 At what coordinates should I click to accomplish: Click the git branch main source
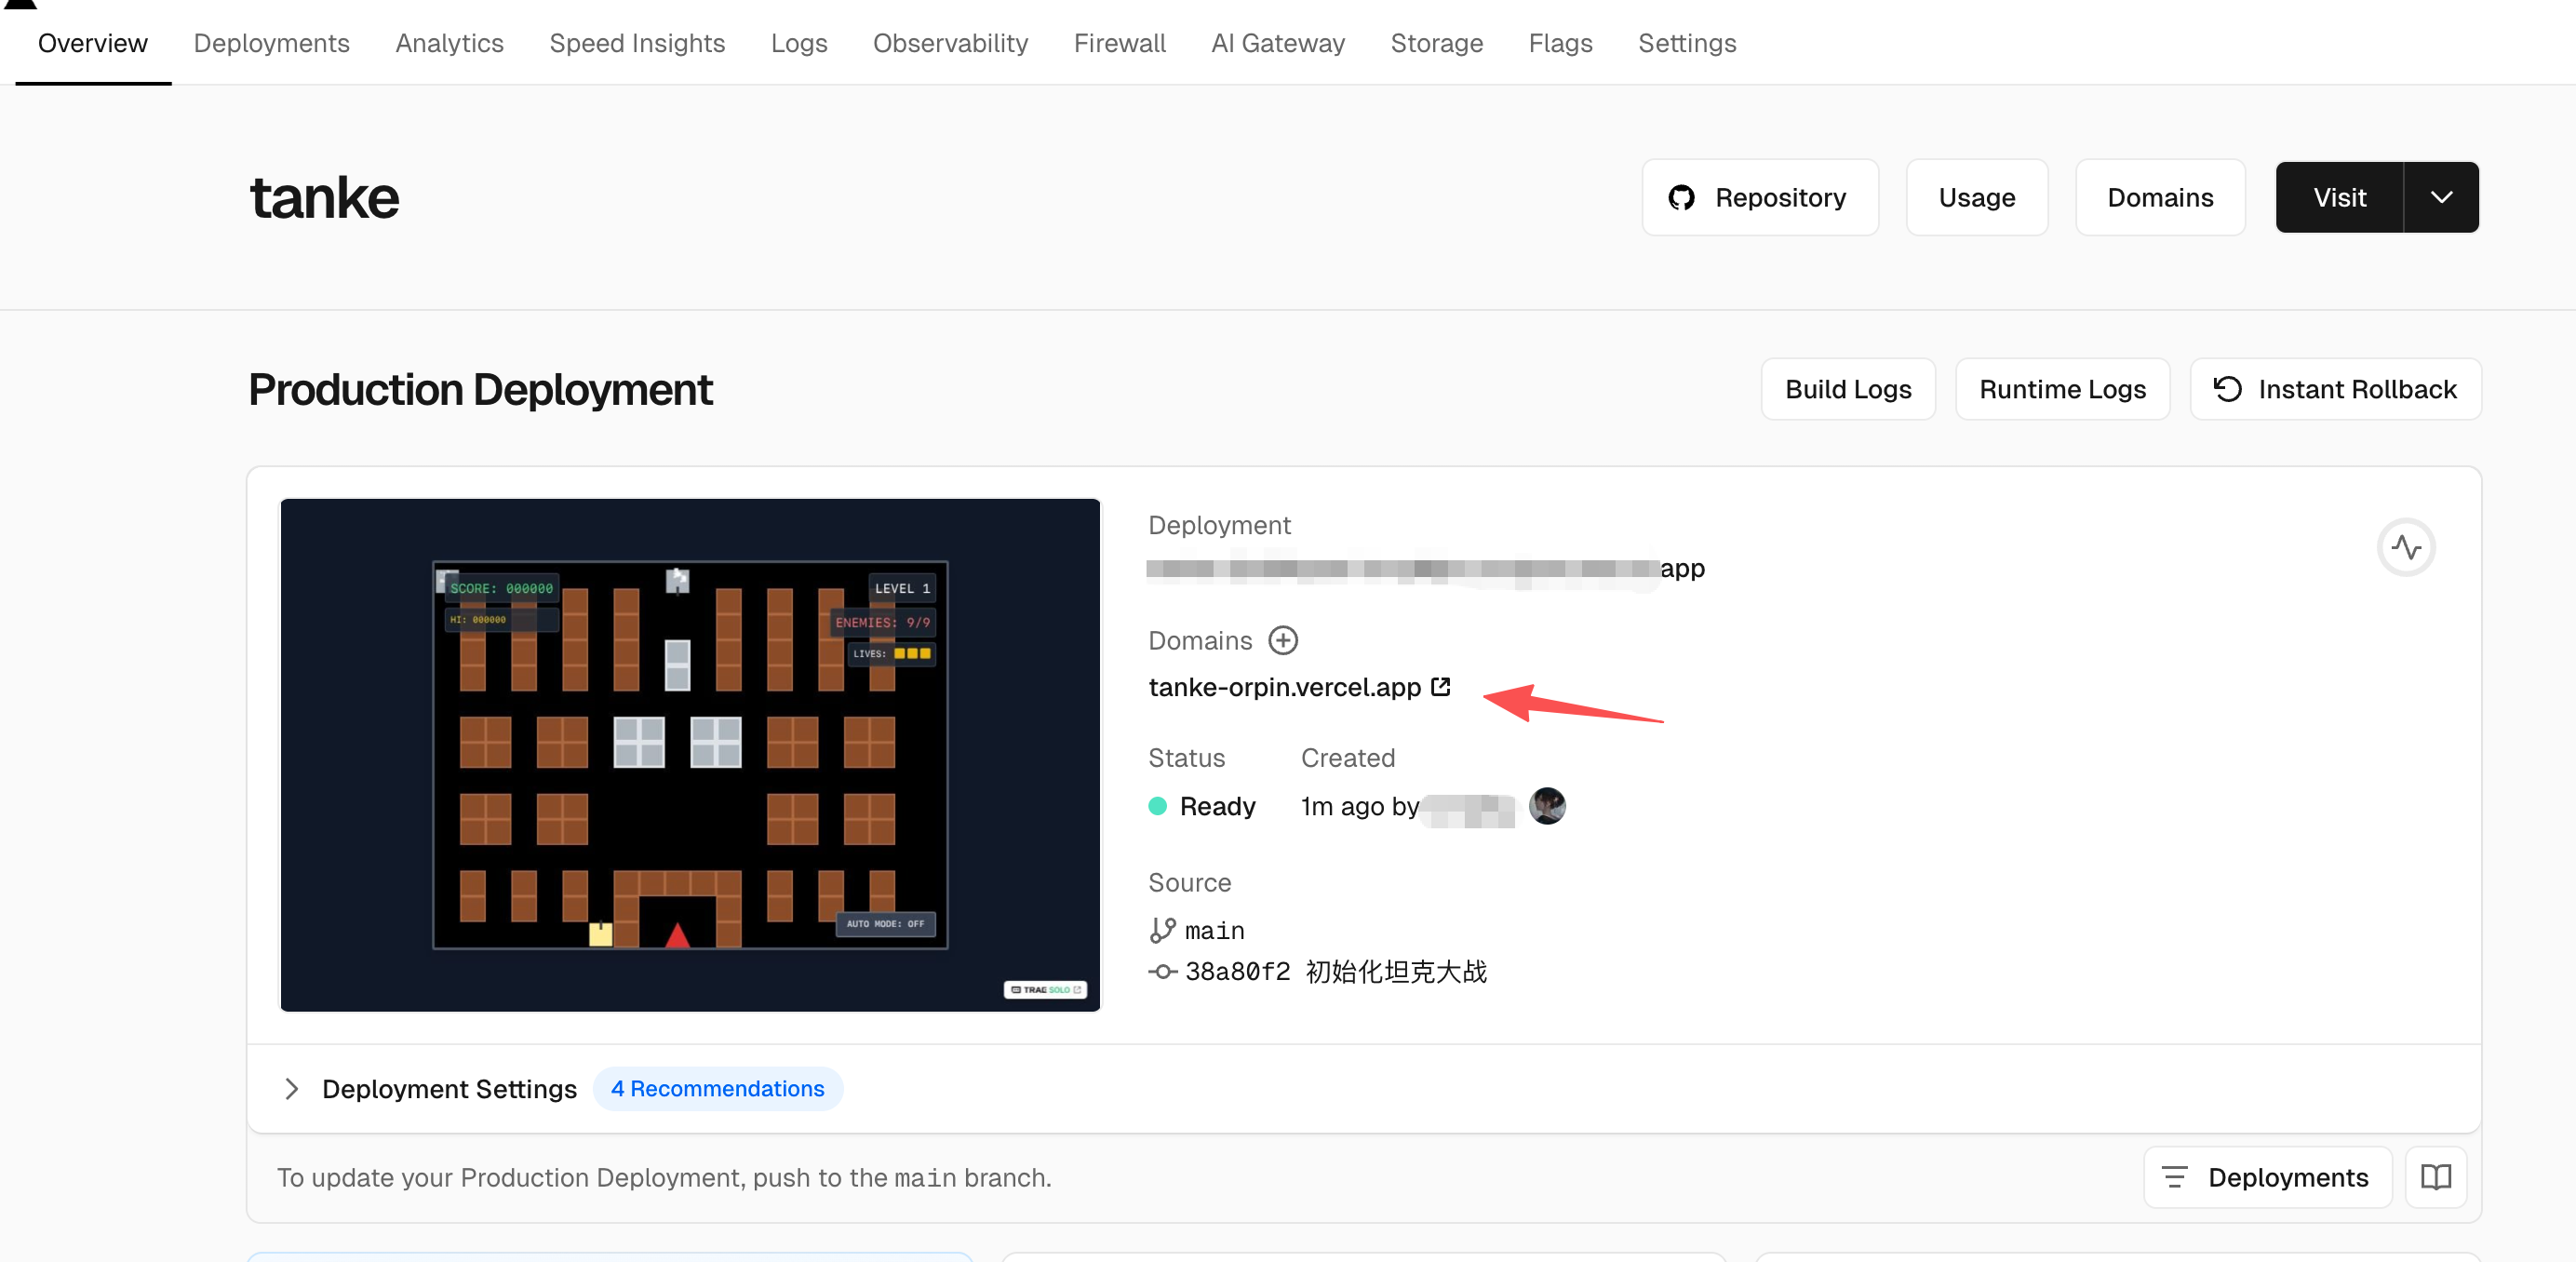coord(1213,931)
